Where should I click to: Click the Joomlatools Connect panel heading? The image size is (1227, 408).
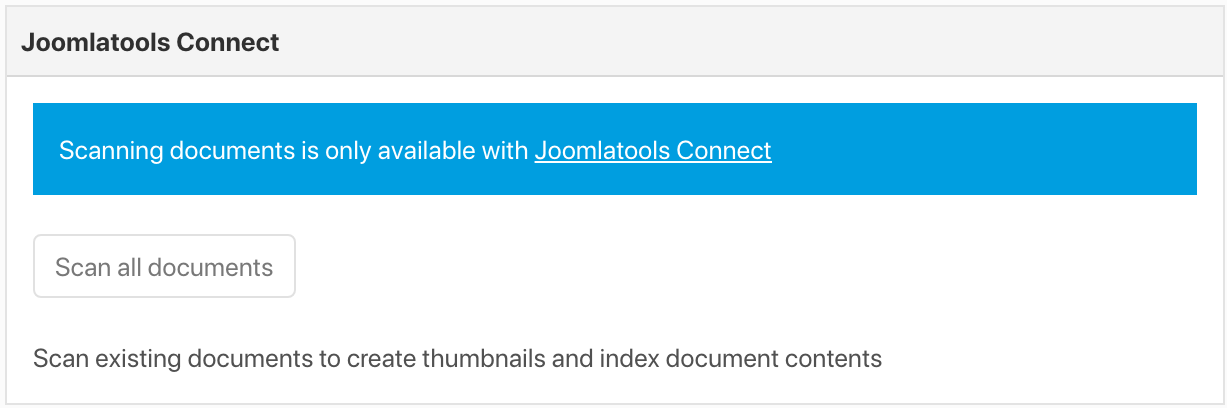coord(150,43)
